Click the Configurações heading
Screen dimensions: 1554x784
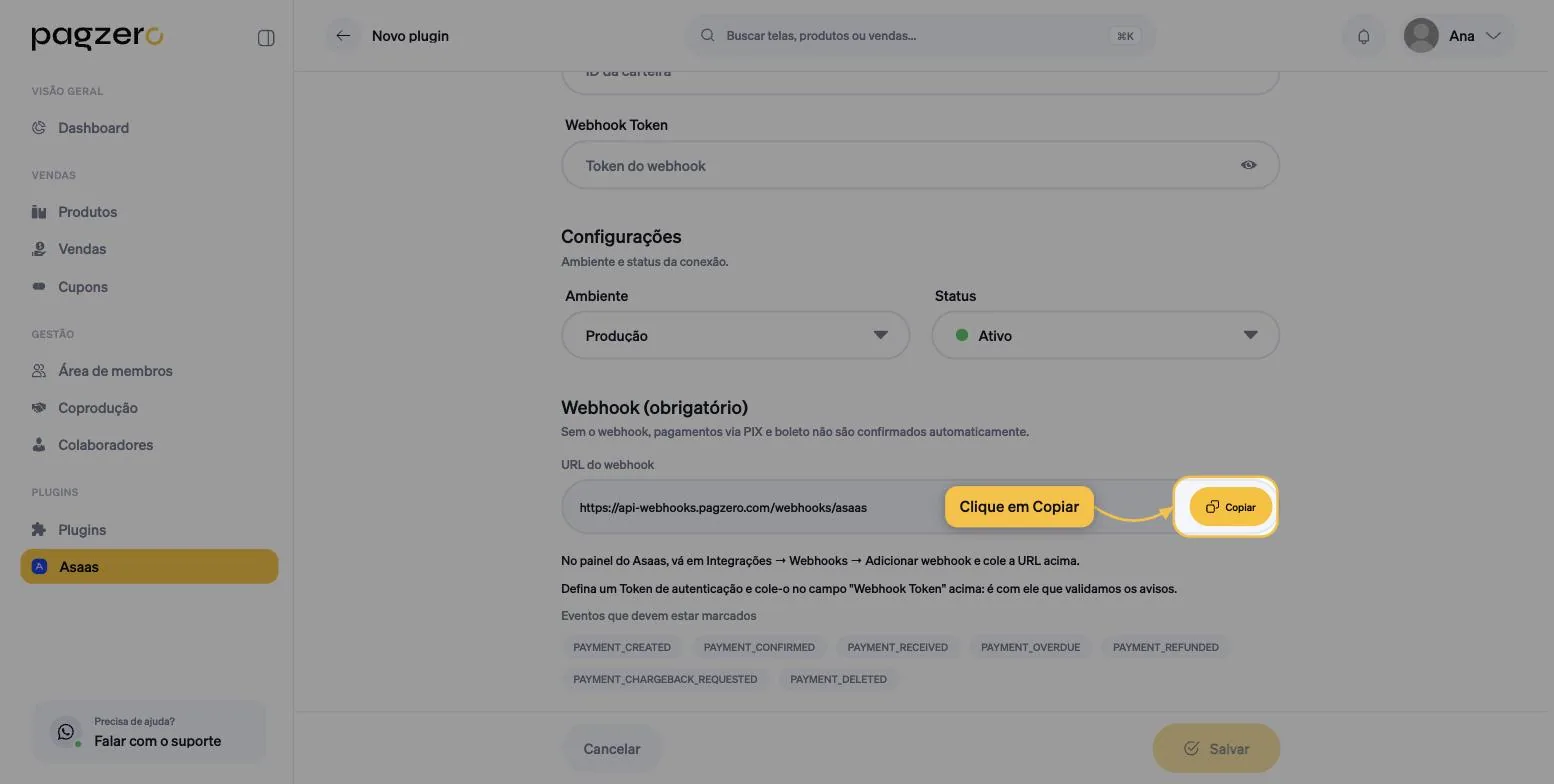tap(621, 237)
